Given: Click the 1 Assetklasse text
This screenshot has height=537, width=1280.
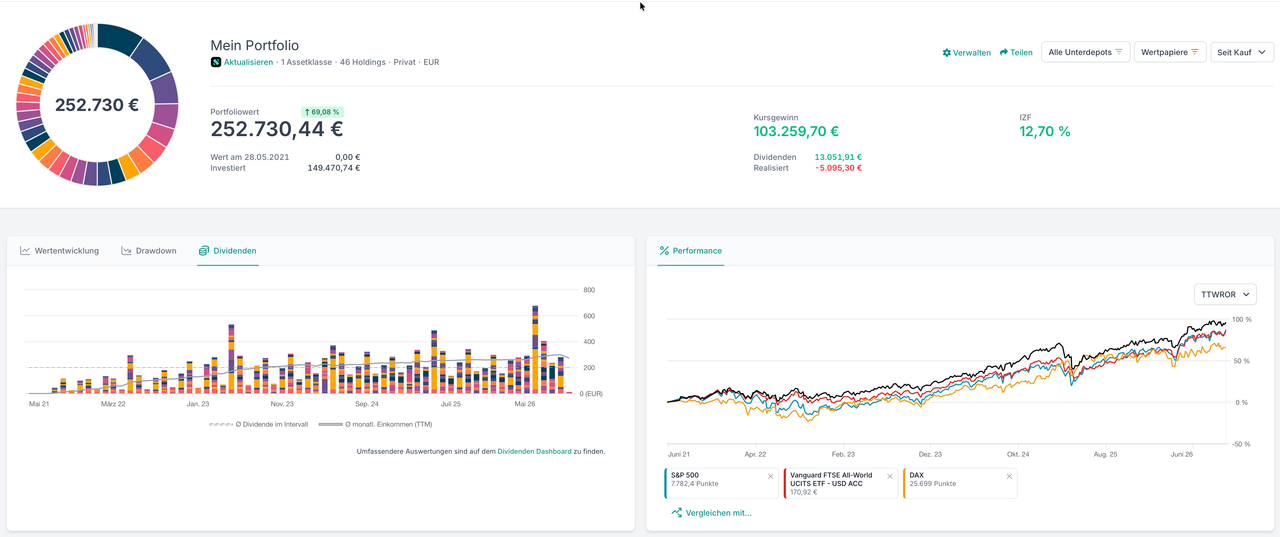Looking at the screenshot, I should click(306, 62).
